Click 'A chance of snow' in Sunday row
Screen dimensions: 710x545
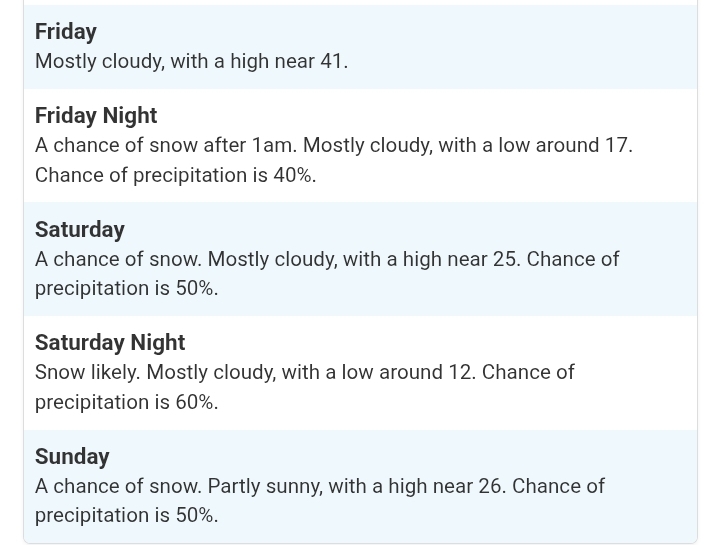click(115, 486)
